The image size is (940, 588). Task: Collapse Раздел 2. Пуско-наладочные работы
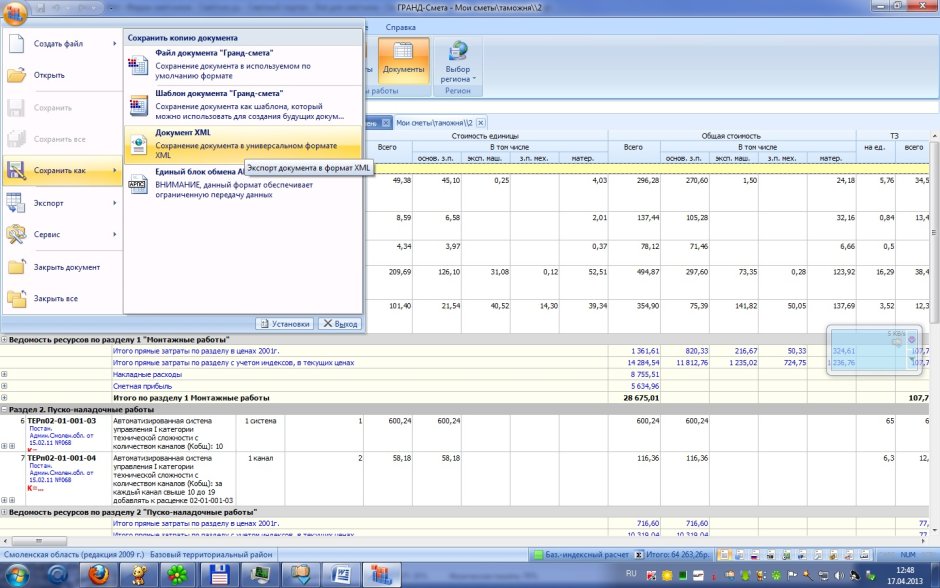coord(4,410)
